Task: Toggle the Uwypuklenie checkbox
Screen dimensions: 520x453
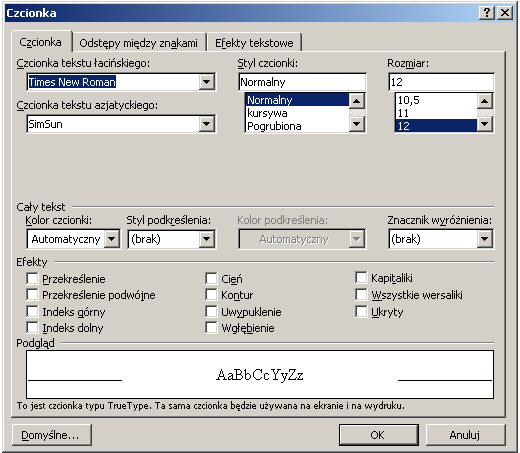Action: click(x=211, y=312)
